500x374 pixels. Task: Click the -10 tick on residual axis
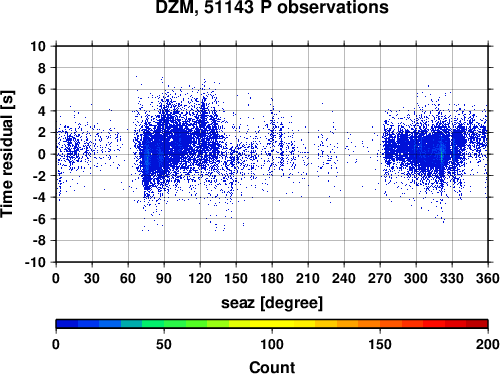point(35,262)
